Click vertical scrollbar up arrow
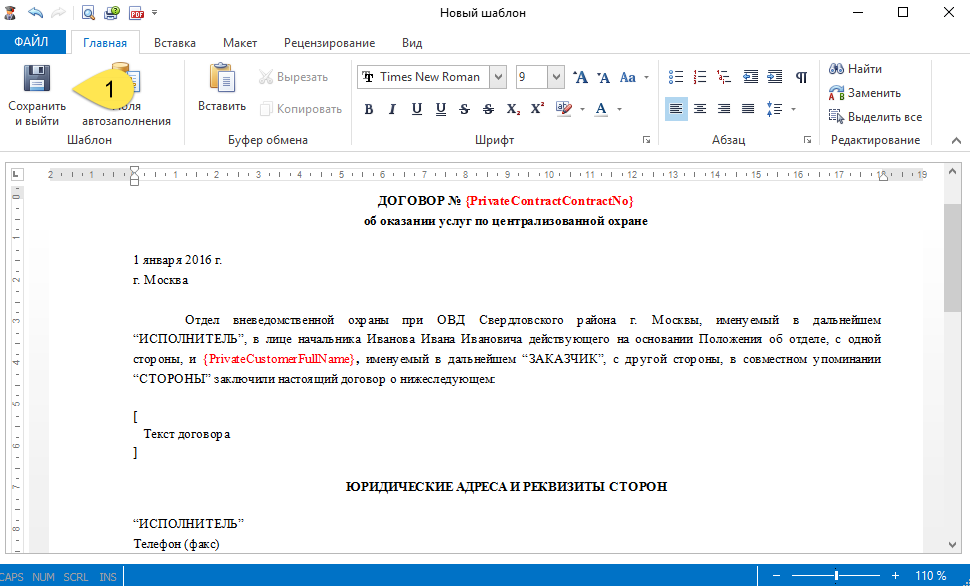Screen dimensions: 970x586 point(952,171)
